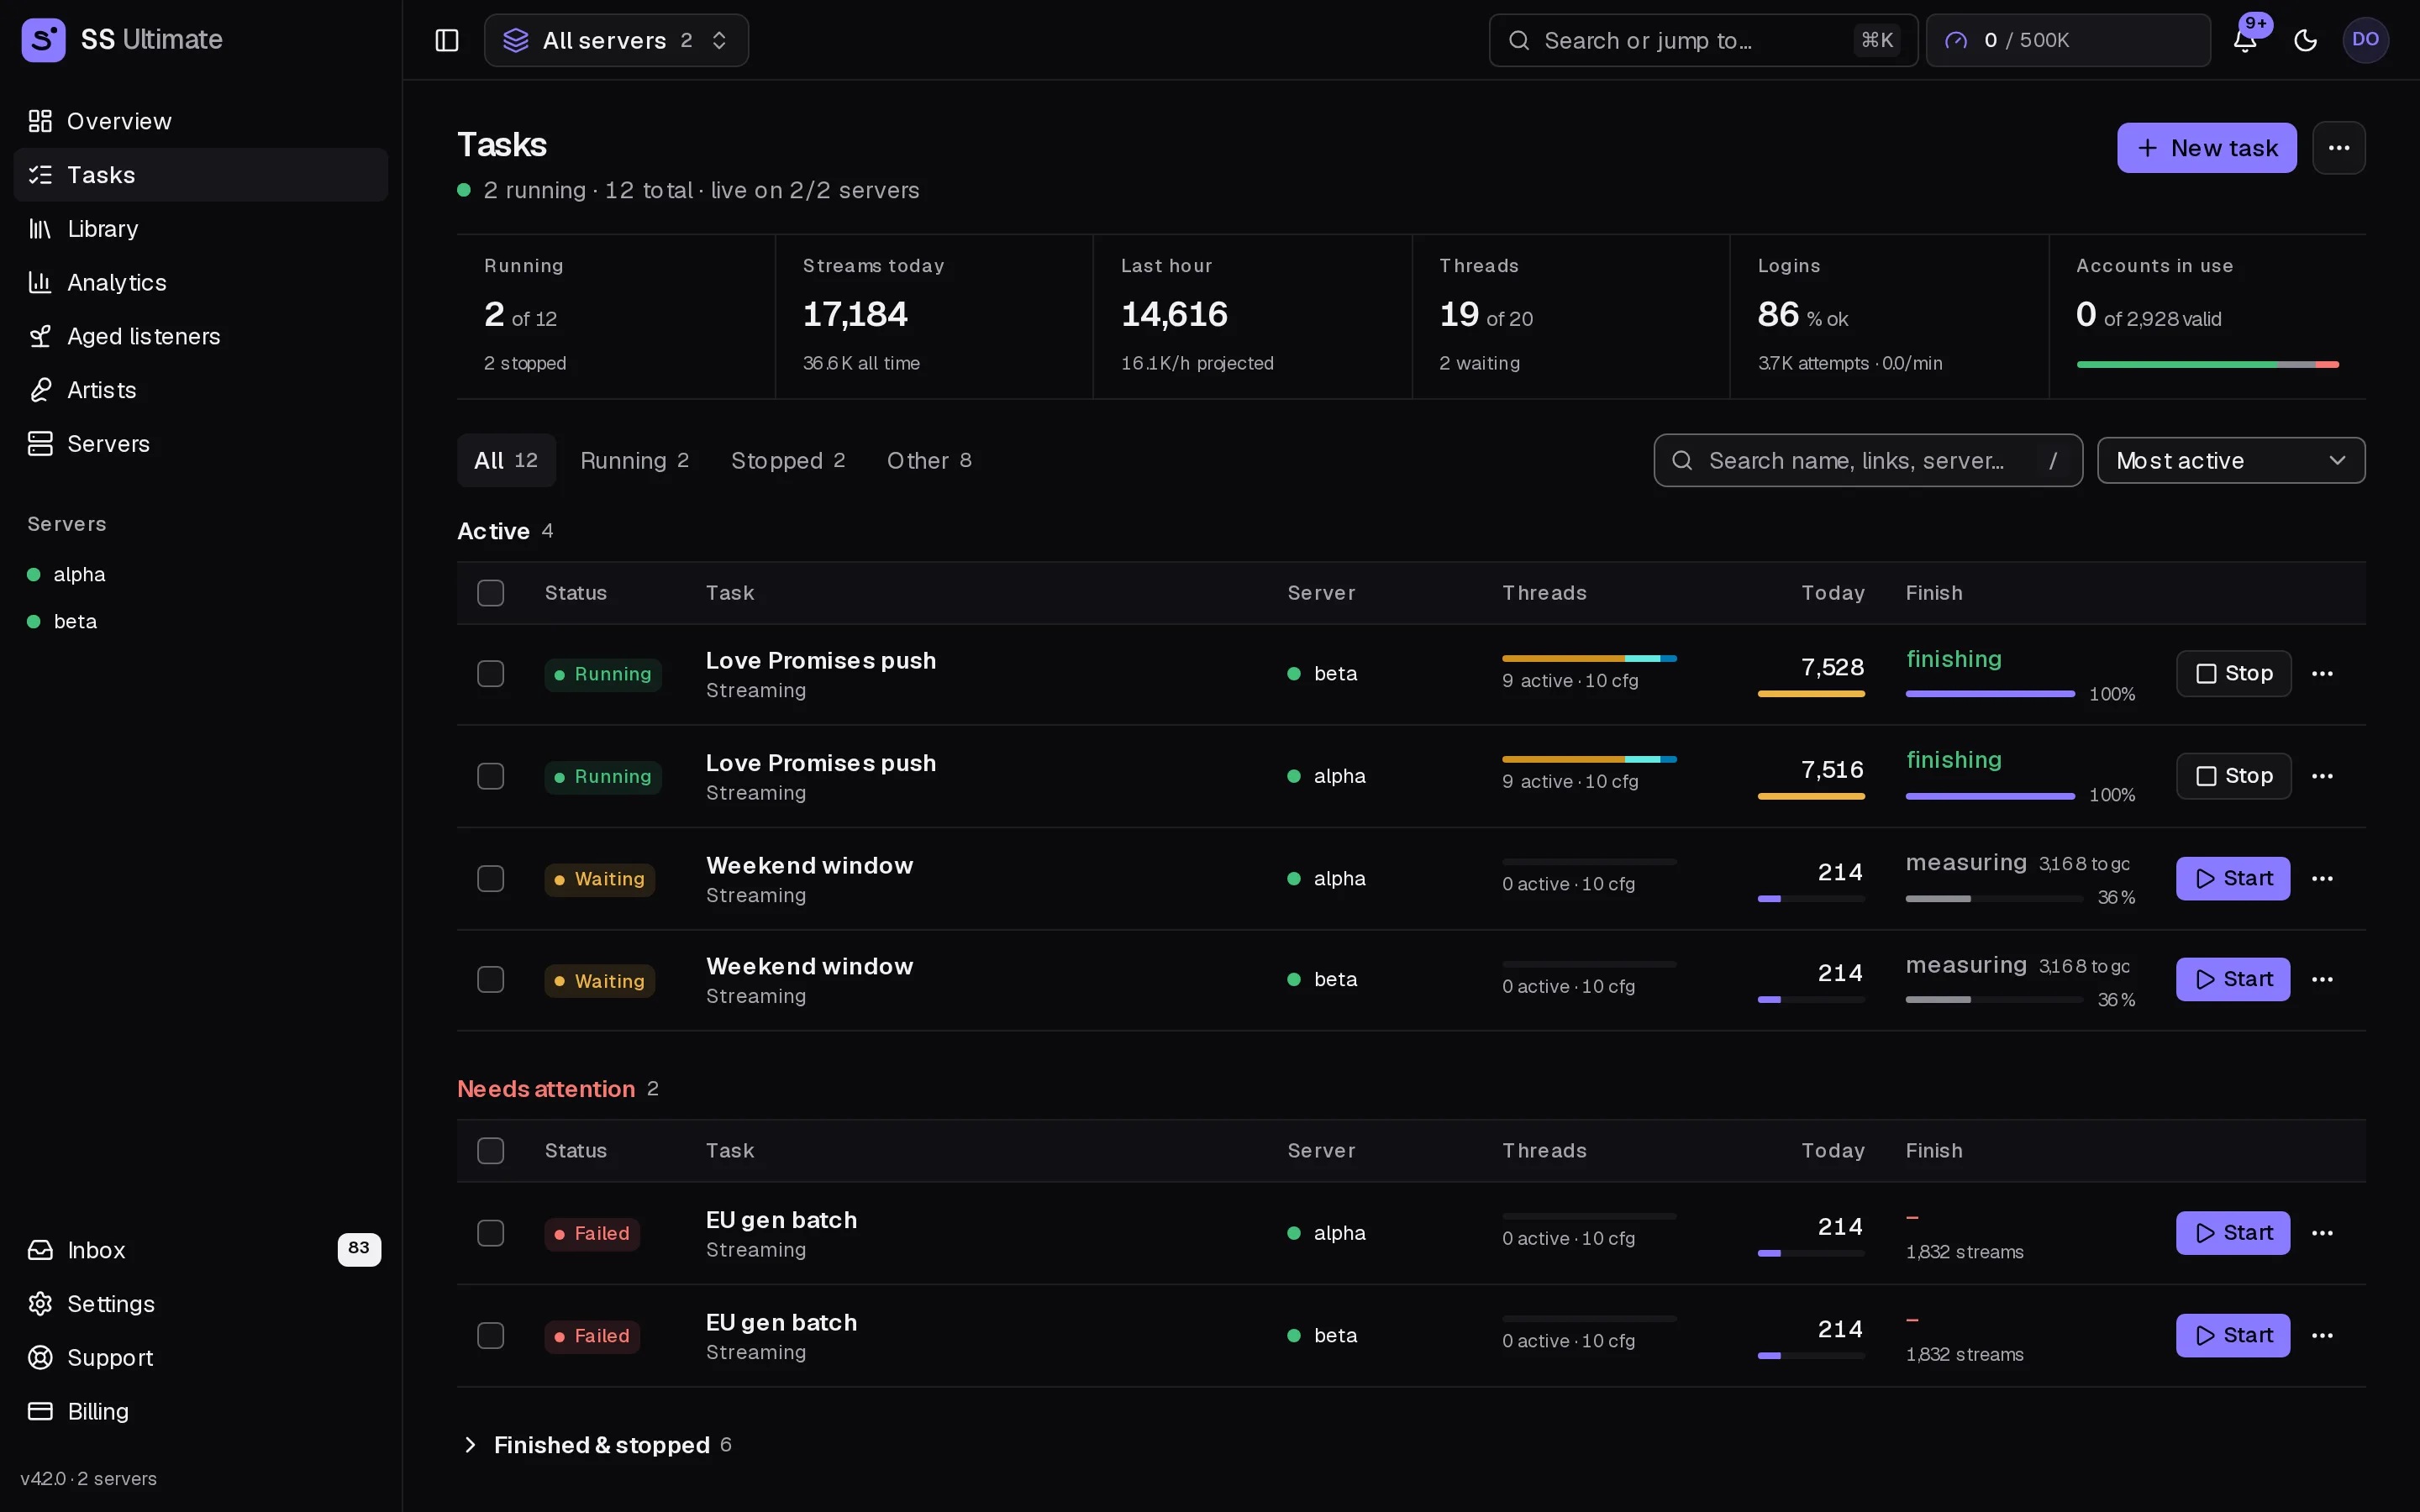Tick checkbox for Love Promises push on alpha

click(490, 776)
